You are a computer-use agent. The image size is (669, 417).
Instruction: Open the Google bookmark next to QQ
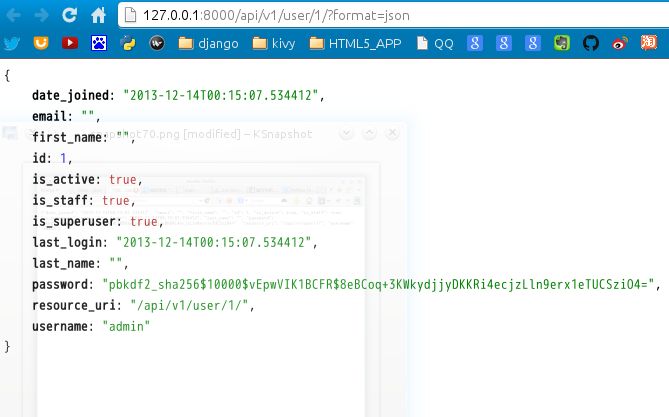coord(475,43)
